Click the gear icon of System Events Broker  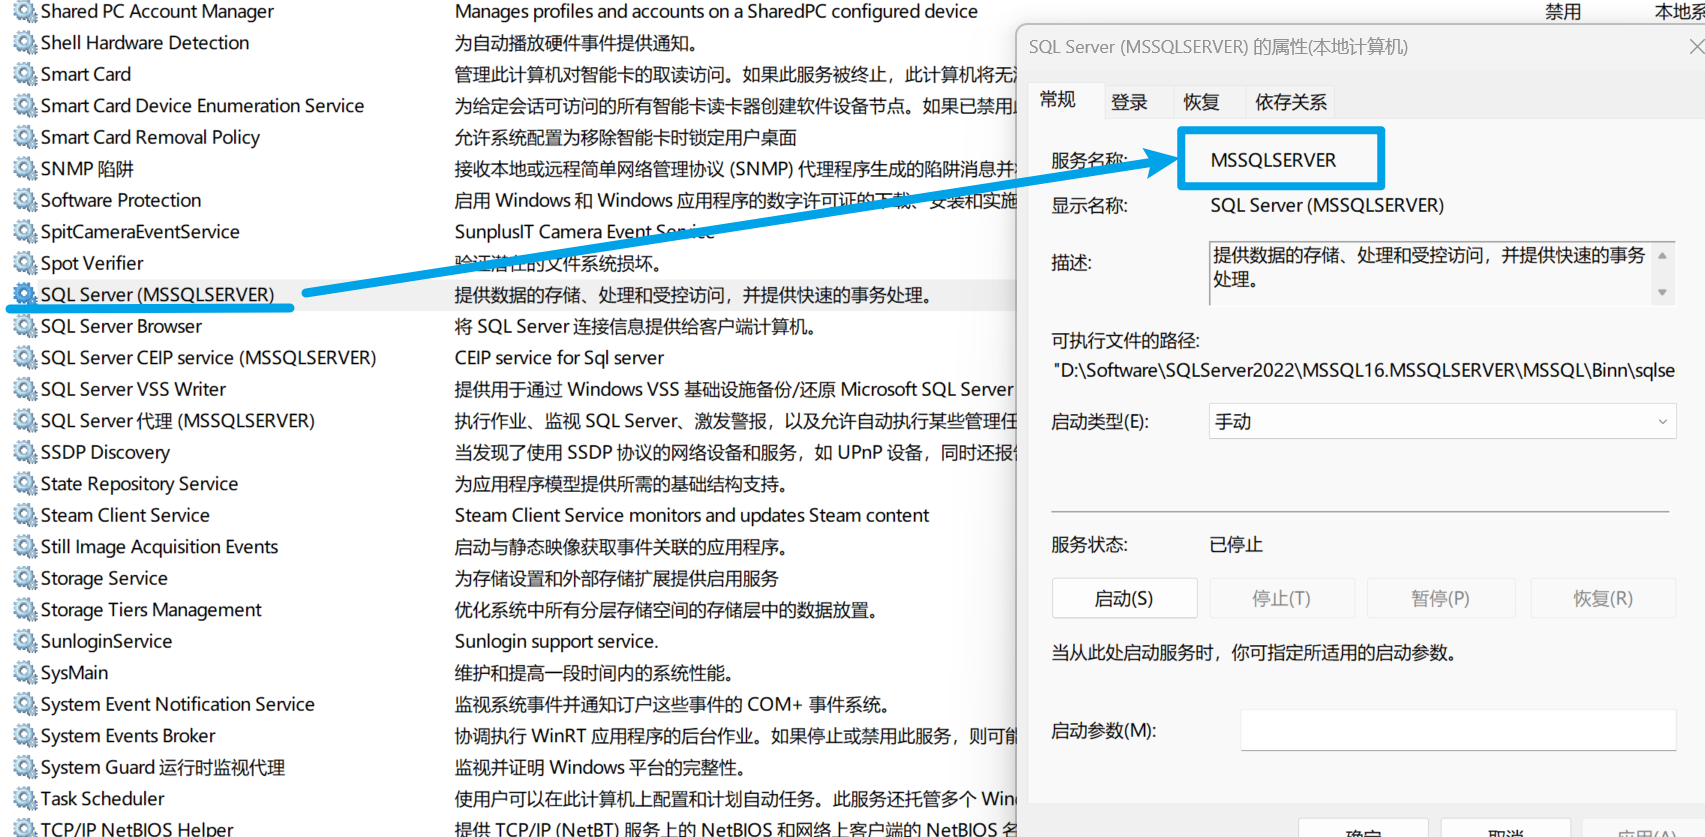pyautogui.click(x=25, y=736)
